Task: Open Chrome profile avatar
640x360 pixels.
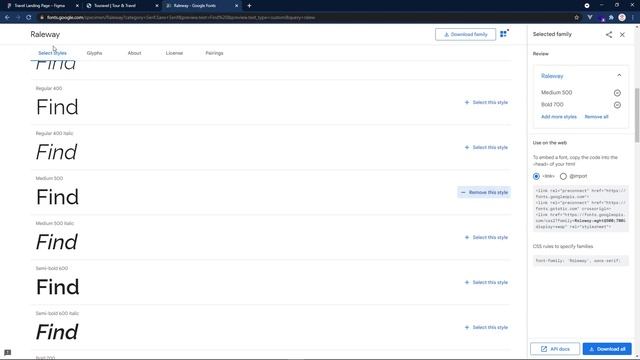Action: pyautogui.click(x=622, y=17)
